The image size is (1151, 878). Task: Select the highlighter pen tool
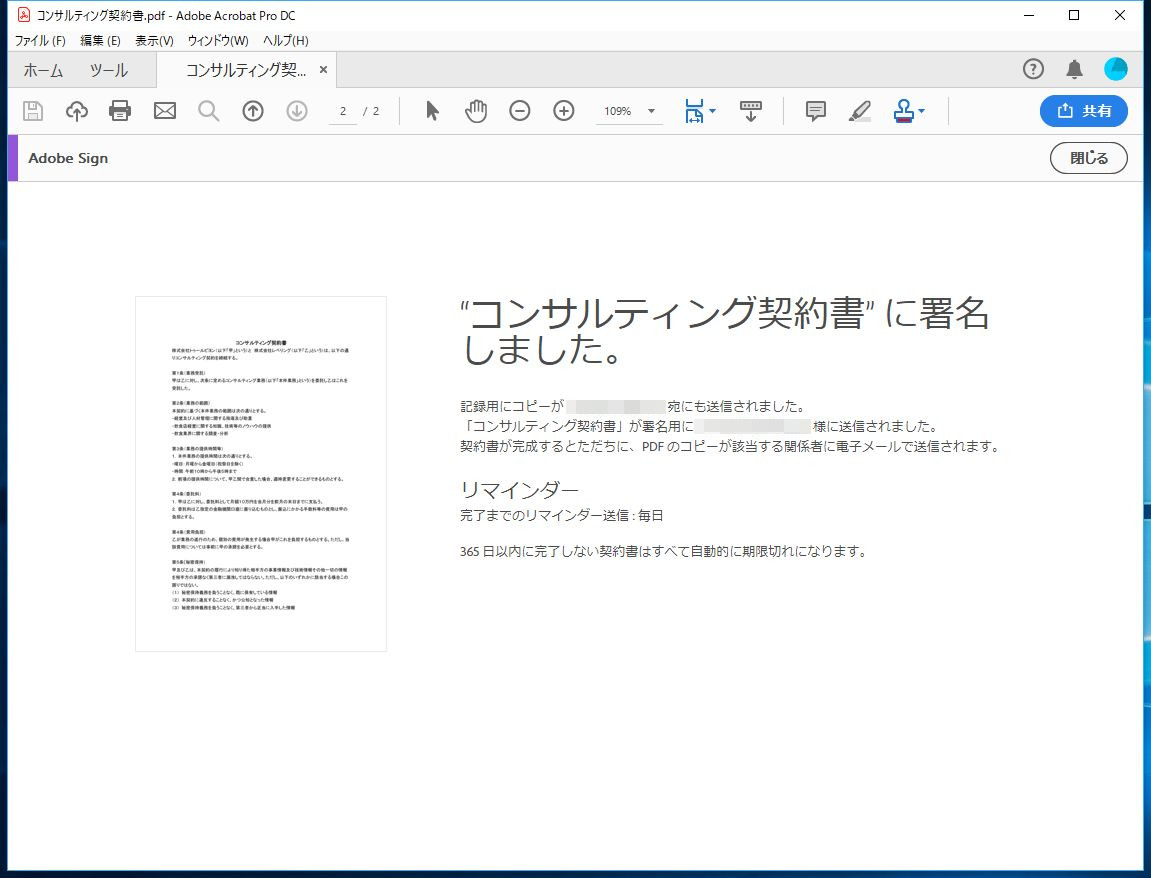click(x=859, y=111)
